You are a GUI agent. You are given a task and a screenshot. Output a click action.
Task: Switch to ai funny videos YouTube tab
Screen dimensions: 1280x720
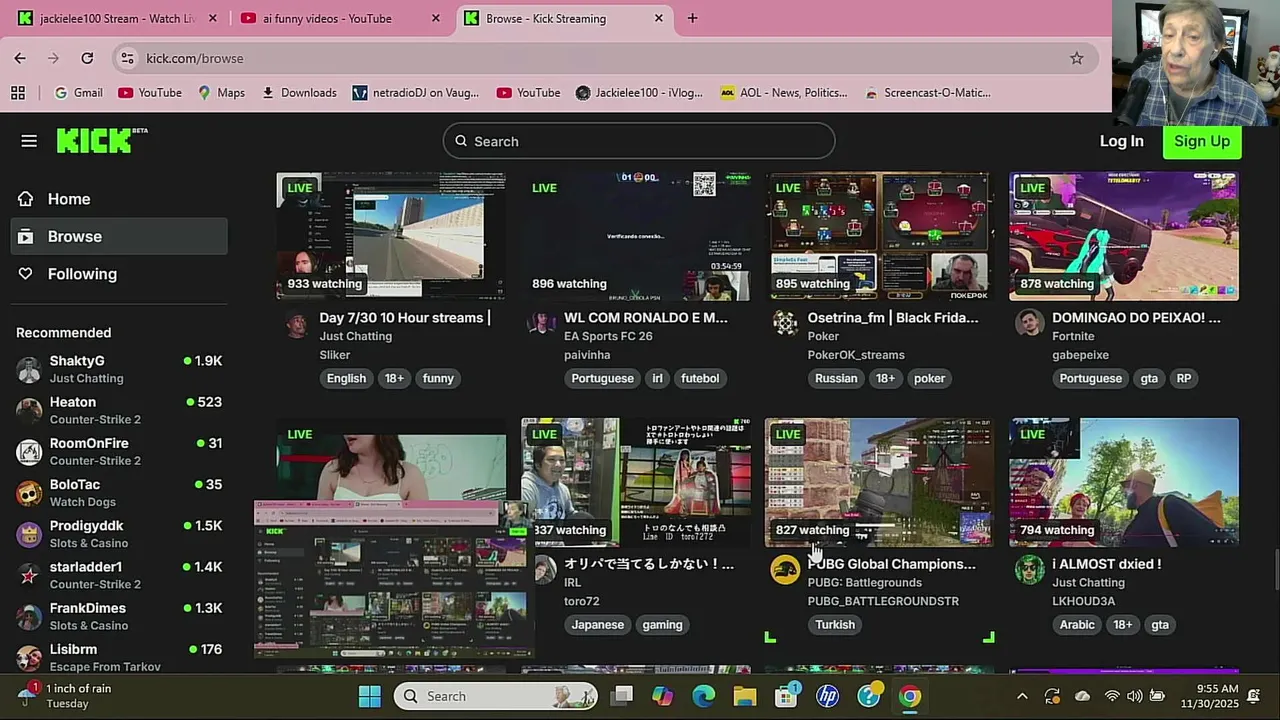(340, 18)
